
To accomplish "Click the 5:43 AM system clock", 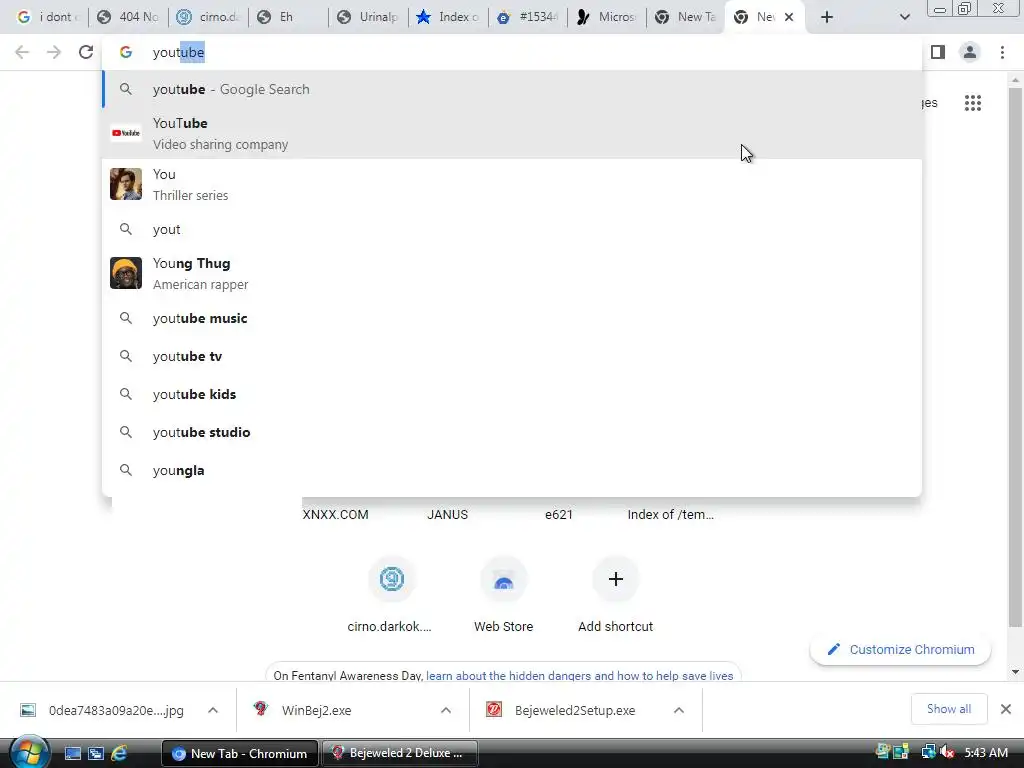I will pyautogui.click(x=986, y=753).
